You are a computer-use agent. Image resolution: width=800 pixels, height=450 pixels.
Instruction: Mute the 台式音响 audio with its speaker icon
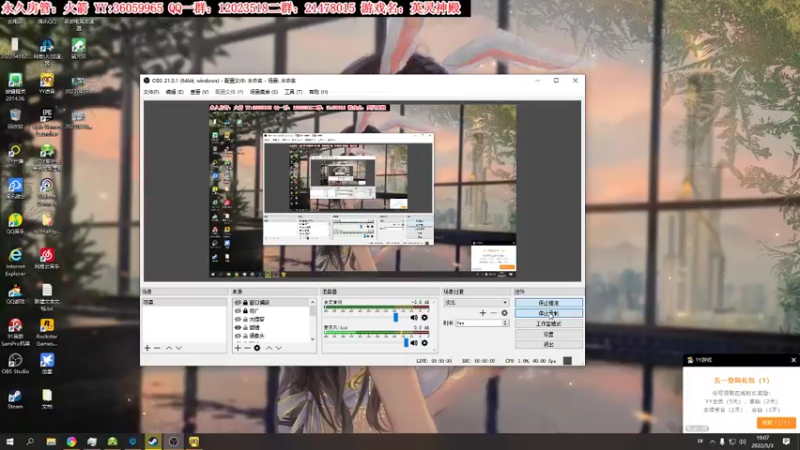pos(414,317)
